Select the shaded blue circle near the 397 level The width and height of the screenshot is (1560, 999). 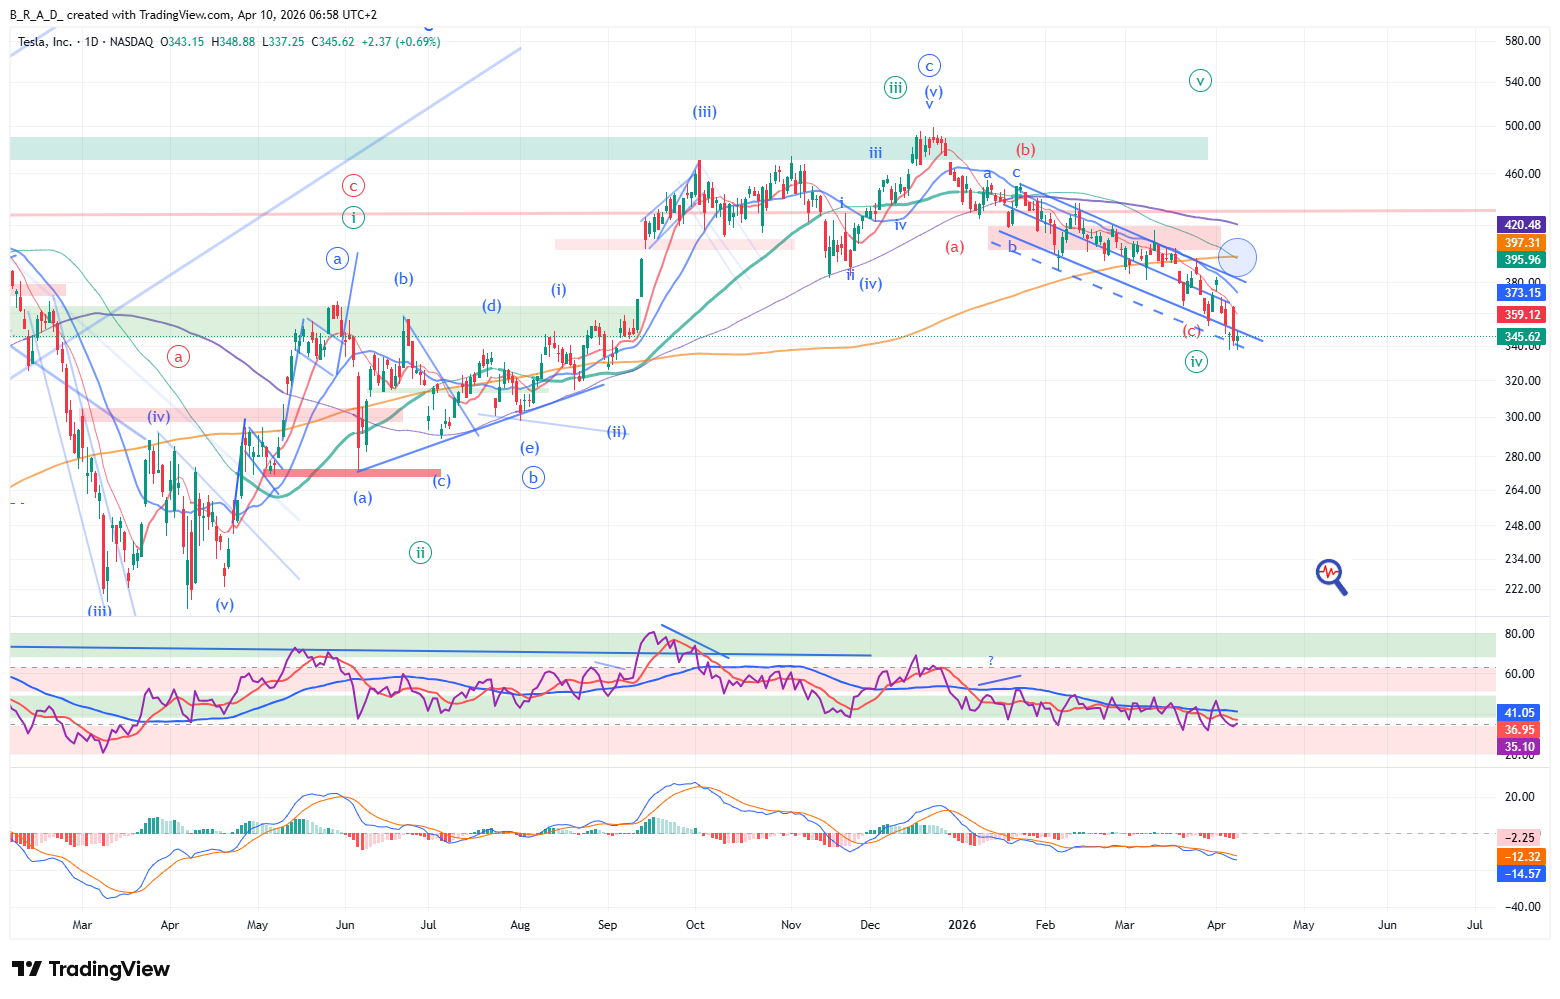1237,257
